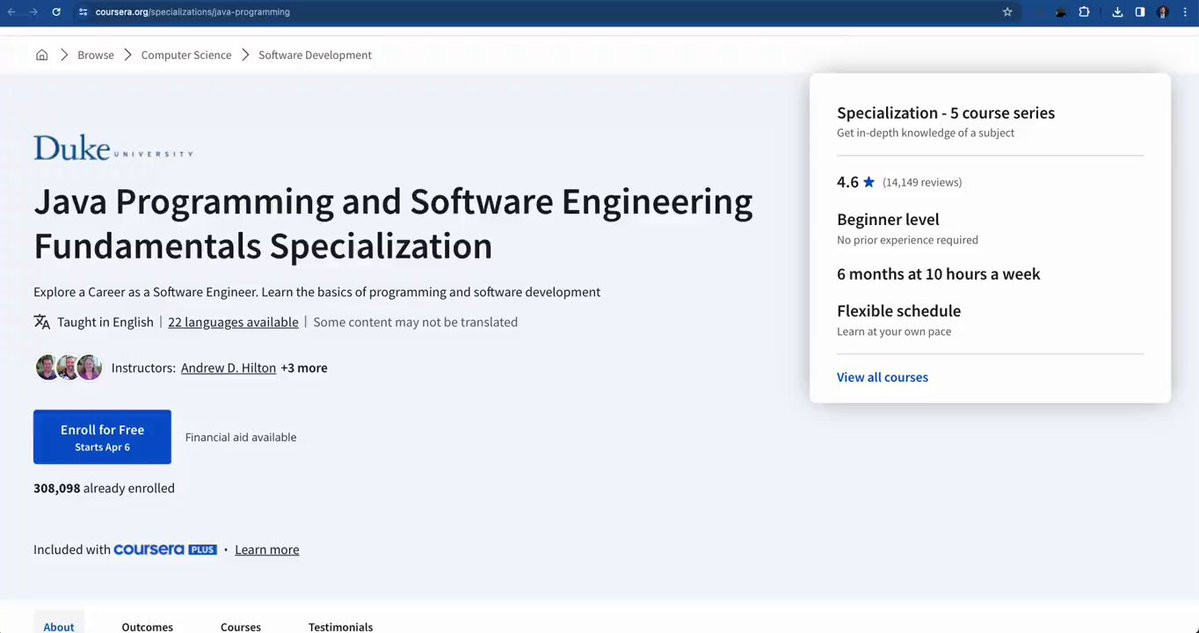
Task: Click the Coursera Plus logo
Action: coord(165,550)
